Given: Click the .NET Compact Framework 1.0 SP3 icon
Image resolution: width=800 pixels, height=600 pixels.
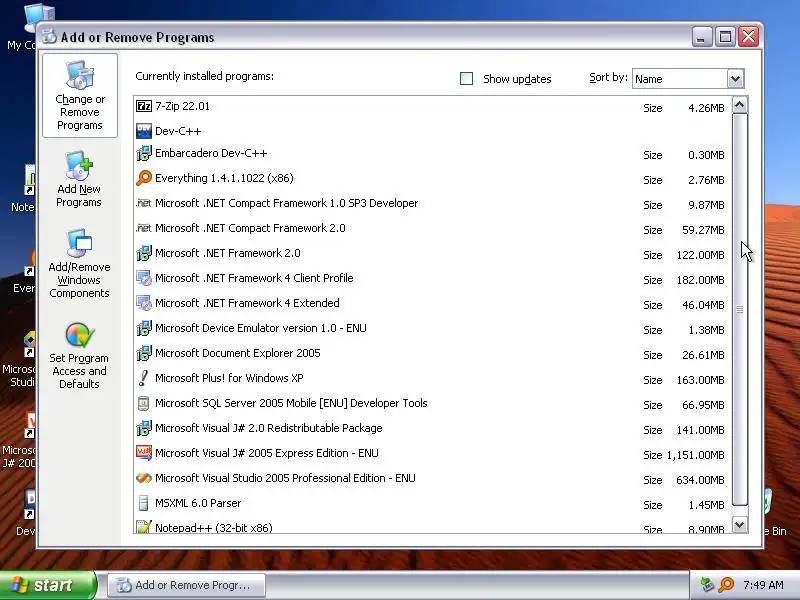Looking at the screenshot, I should pos(144,203).
